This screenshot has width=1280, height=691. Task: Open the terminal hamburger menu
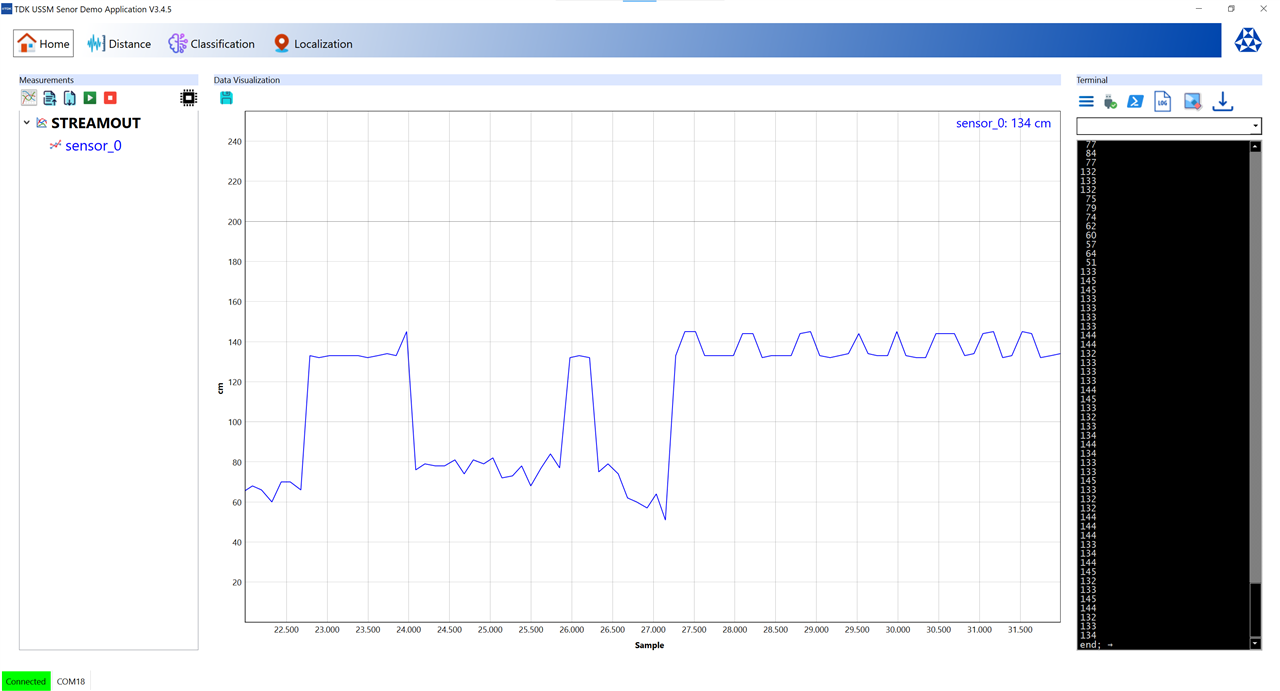[x=1086, y=102]
